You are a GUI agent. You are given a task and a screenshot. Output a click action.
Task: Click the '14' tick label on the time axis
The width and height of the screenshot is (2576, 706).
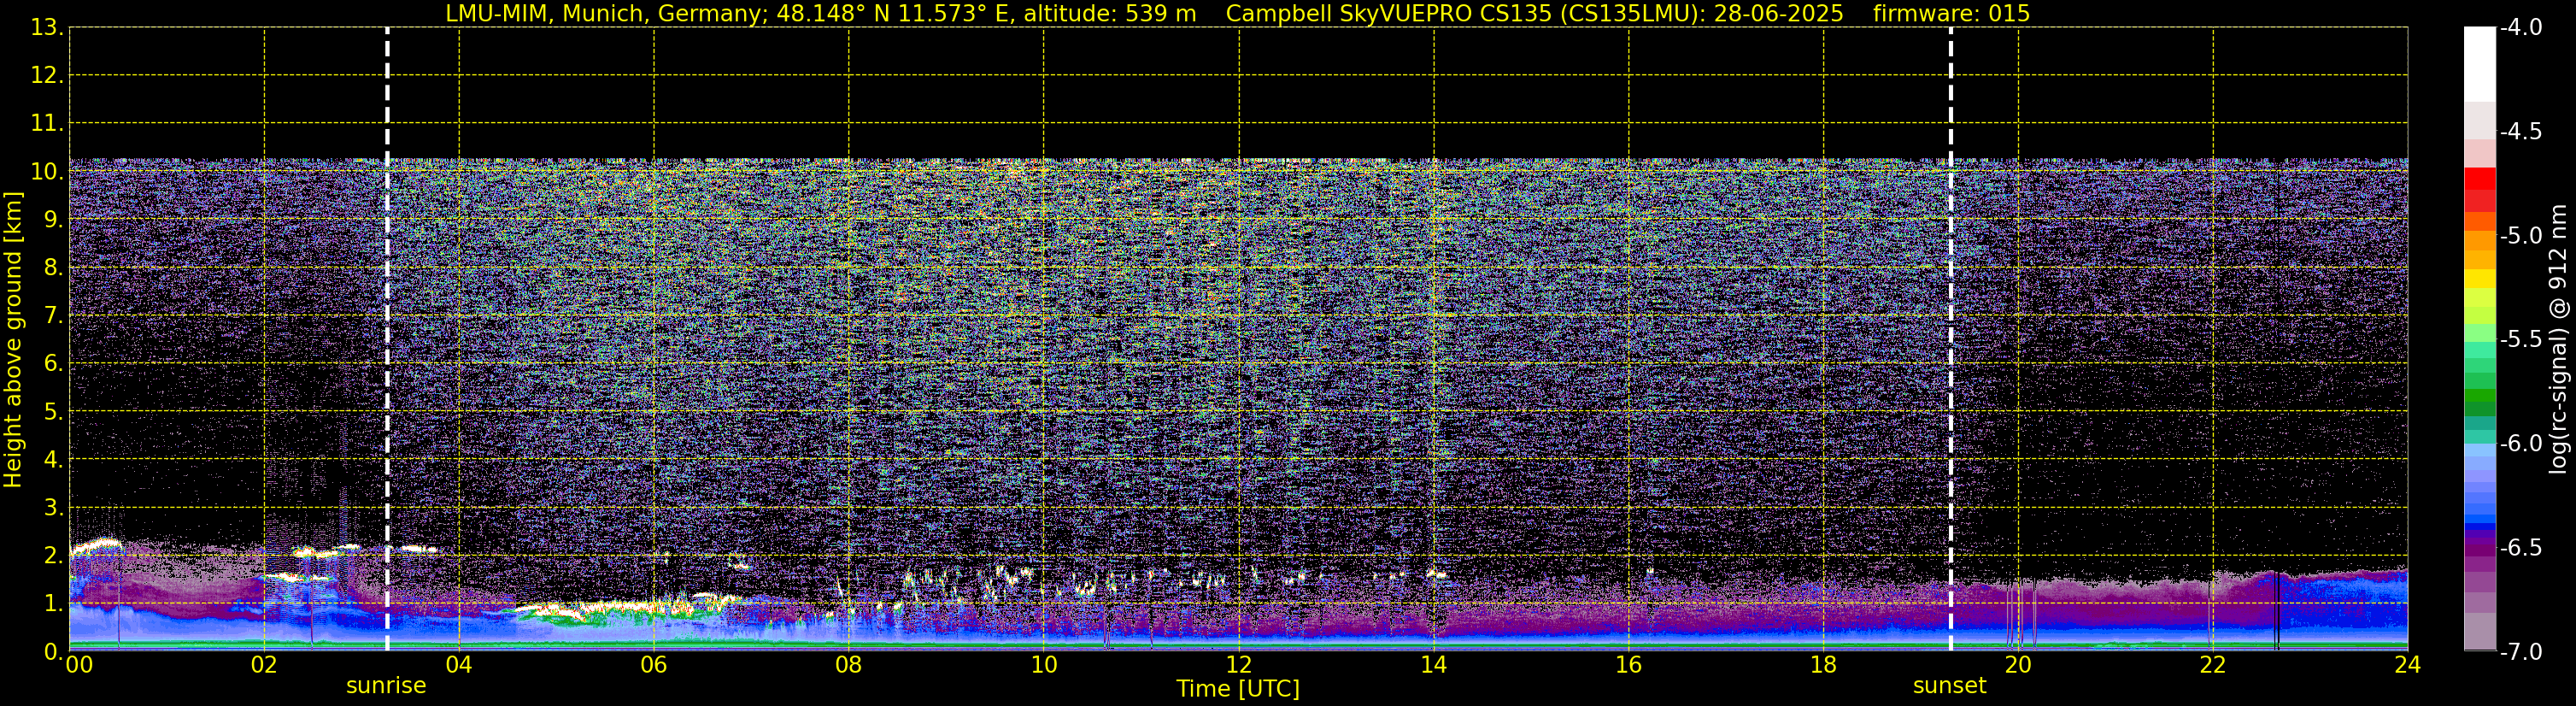[1434, 665]
